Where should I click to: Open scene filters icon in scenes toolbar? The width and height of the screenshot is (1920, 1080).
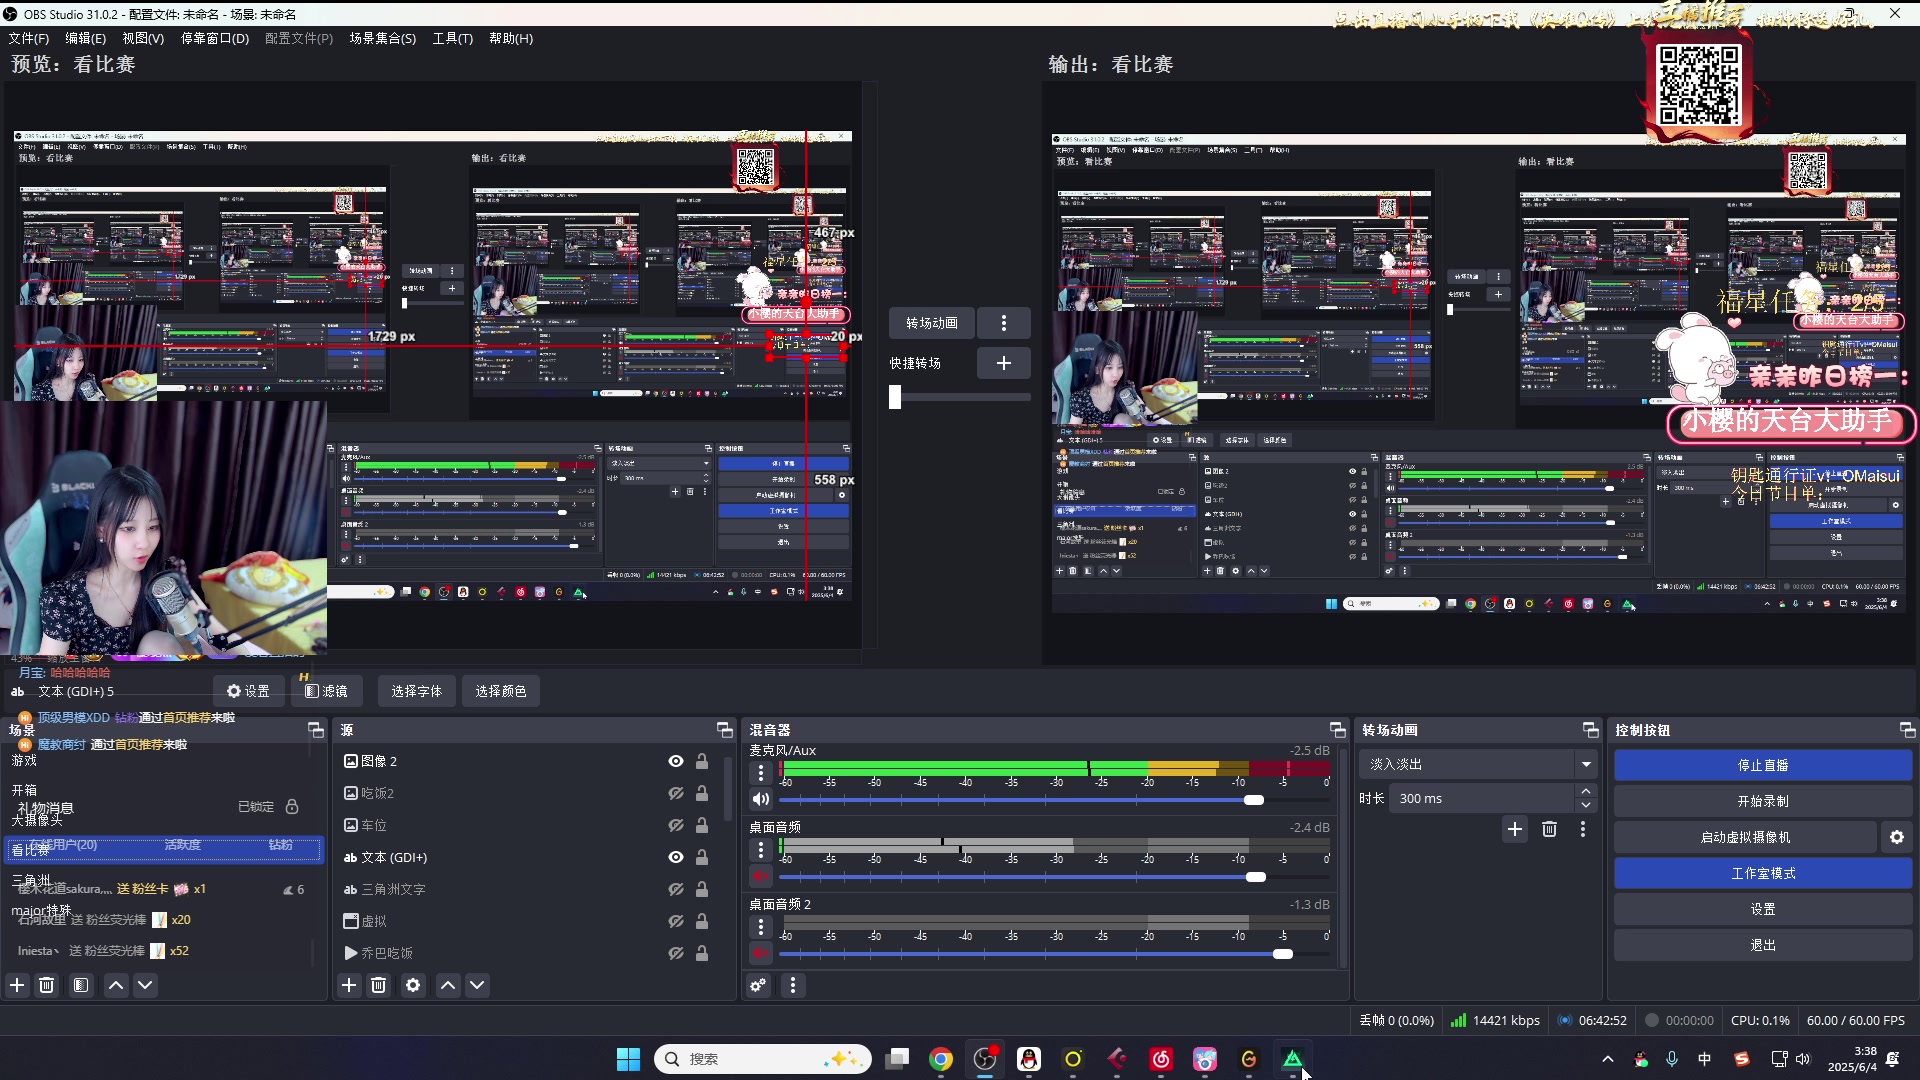[81, 985]
